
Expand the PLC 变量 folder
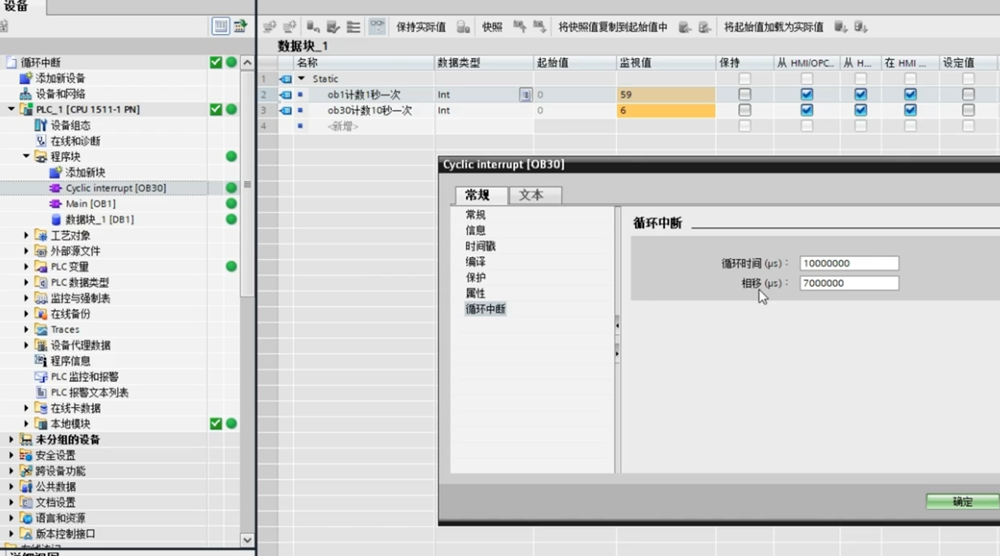pyautogui.click(x=27, y=267)
